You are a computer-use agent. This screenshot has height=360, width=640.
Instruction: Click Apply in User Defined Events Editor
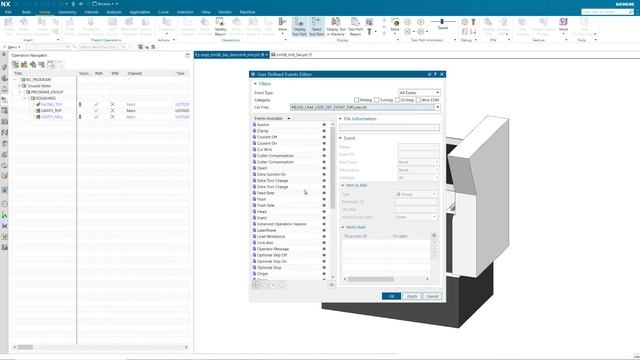coord(412,296)
